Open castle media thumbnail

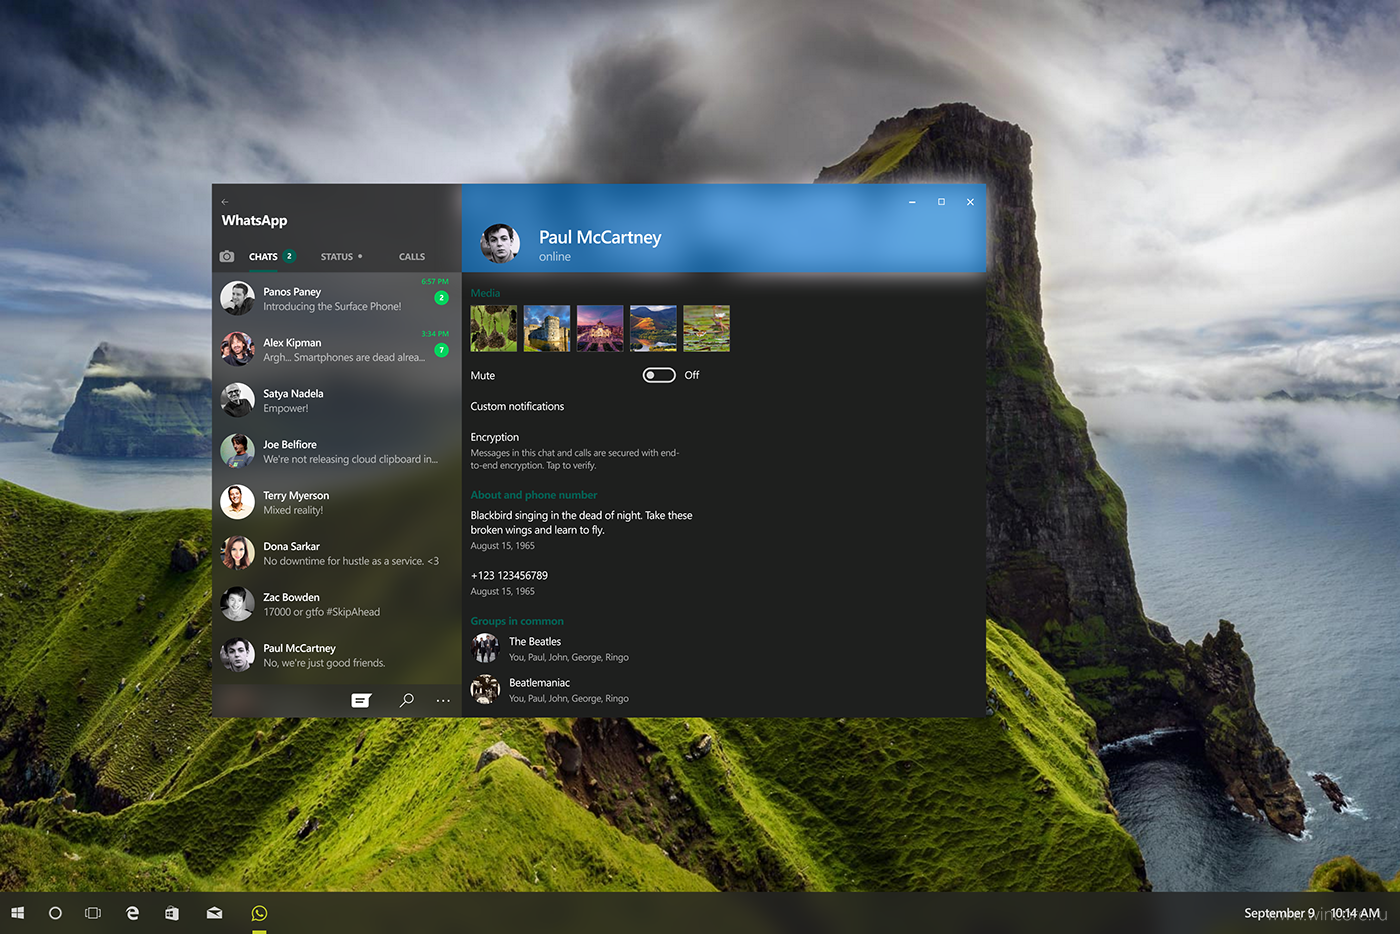pos(547,328)
